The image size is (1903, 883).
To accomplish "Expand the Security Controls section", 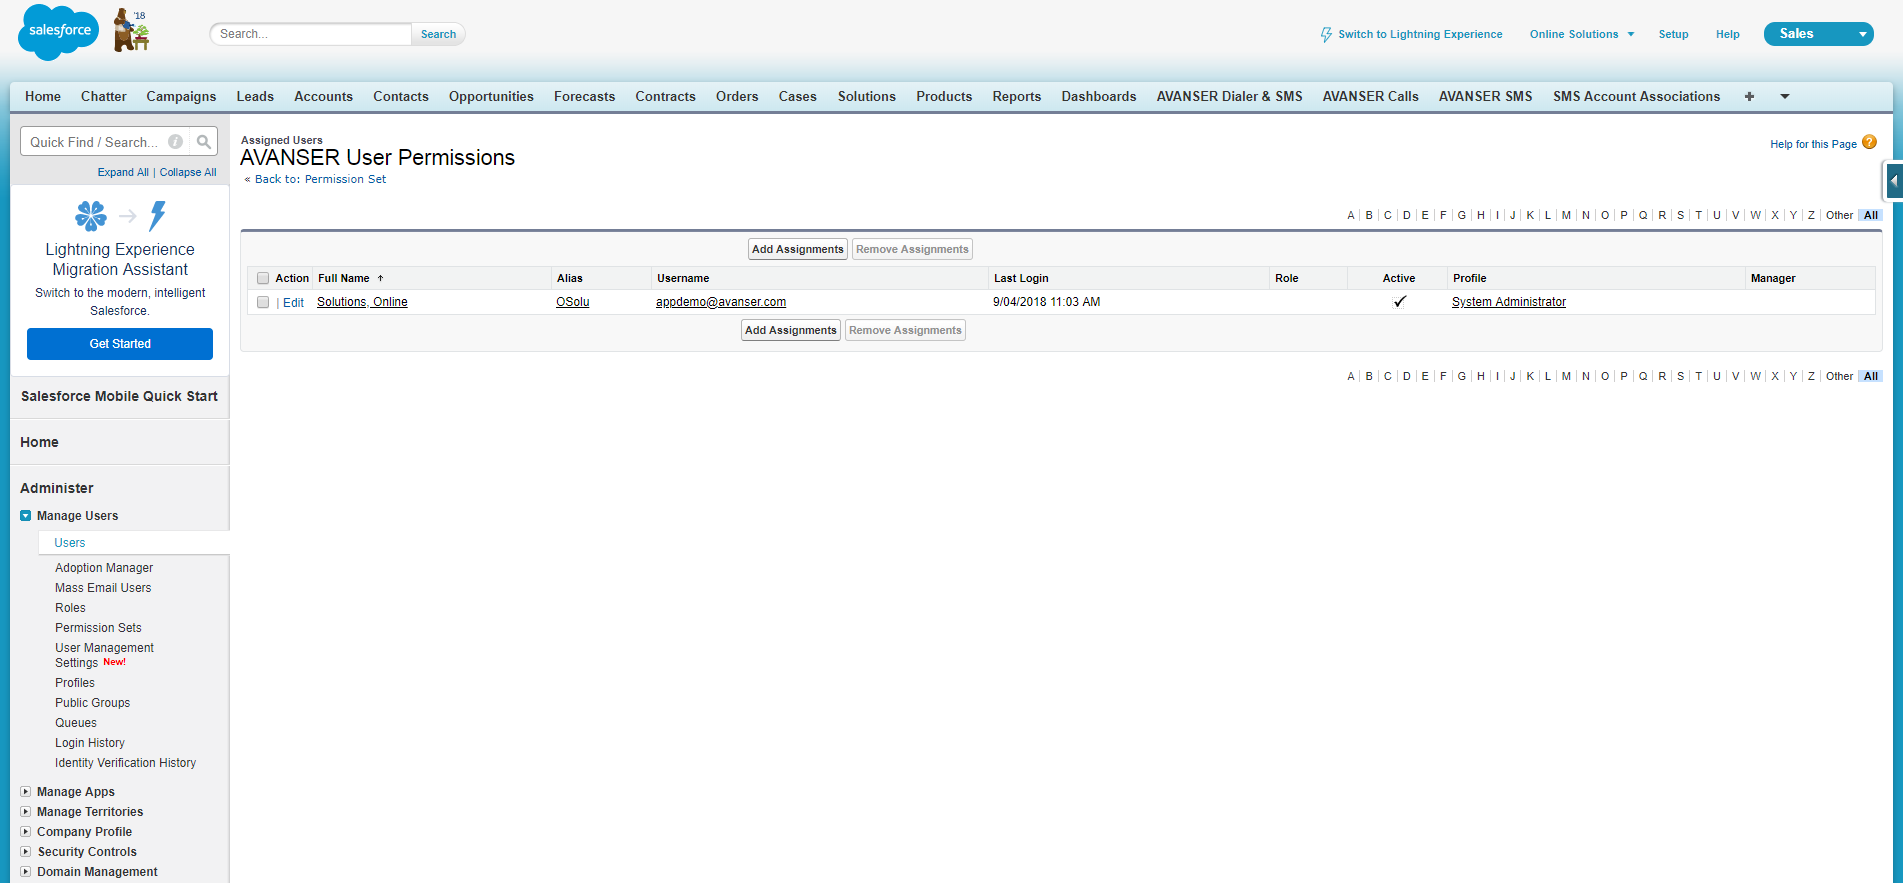I will pyautogui.click(x=26, y=852).
